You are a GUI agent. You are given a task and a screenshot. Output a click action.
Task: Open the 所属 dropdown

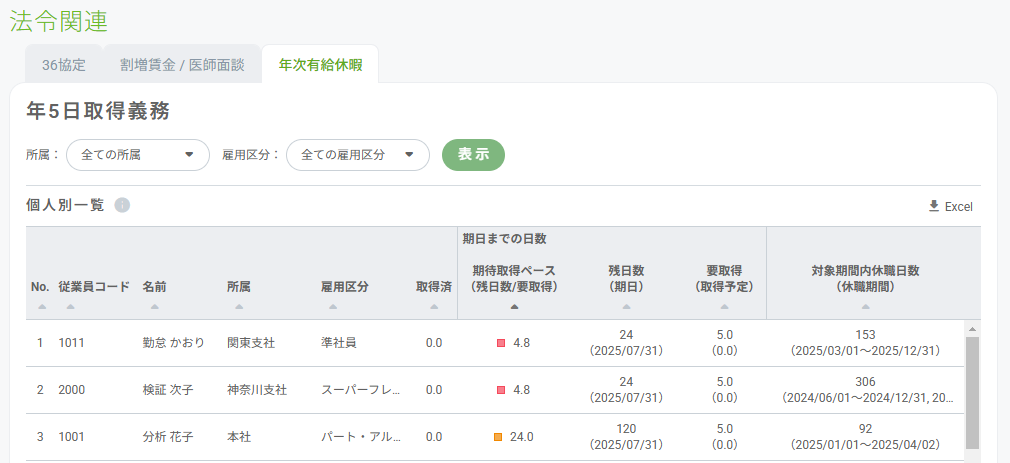point(138,155)
